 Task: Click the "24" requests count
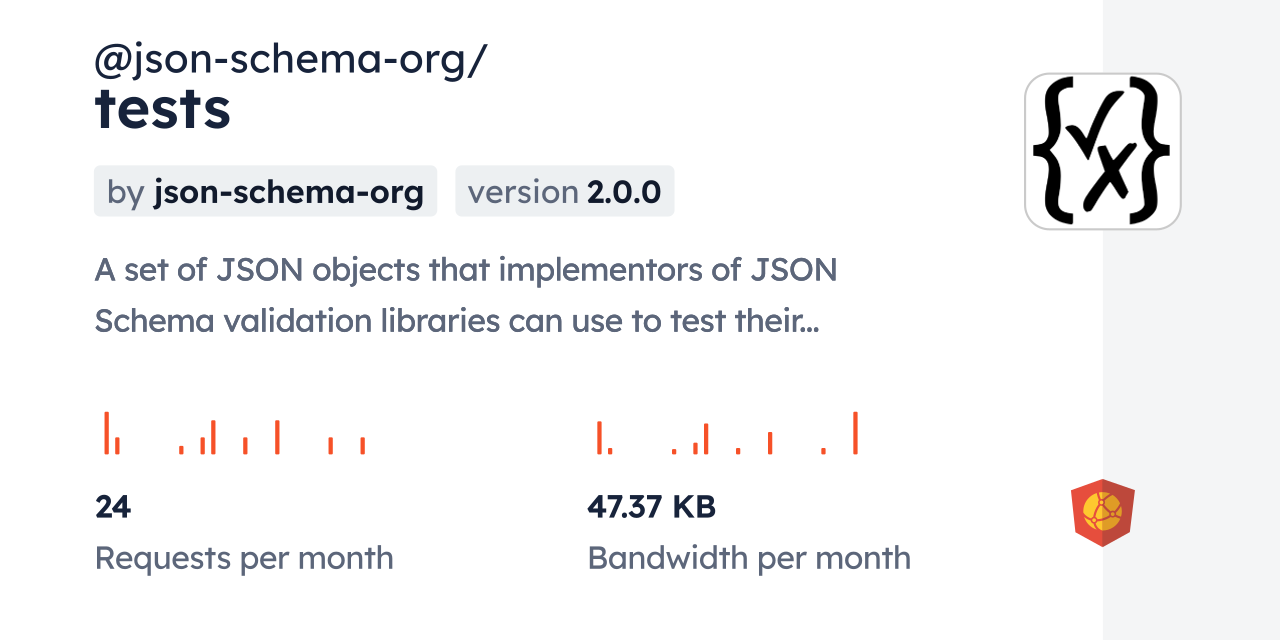(113, 507)
